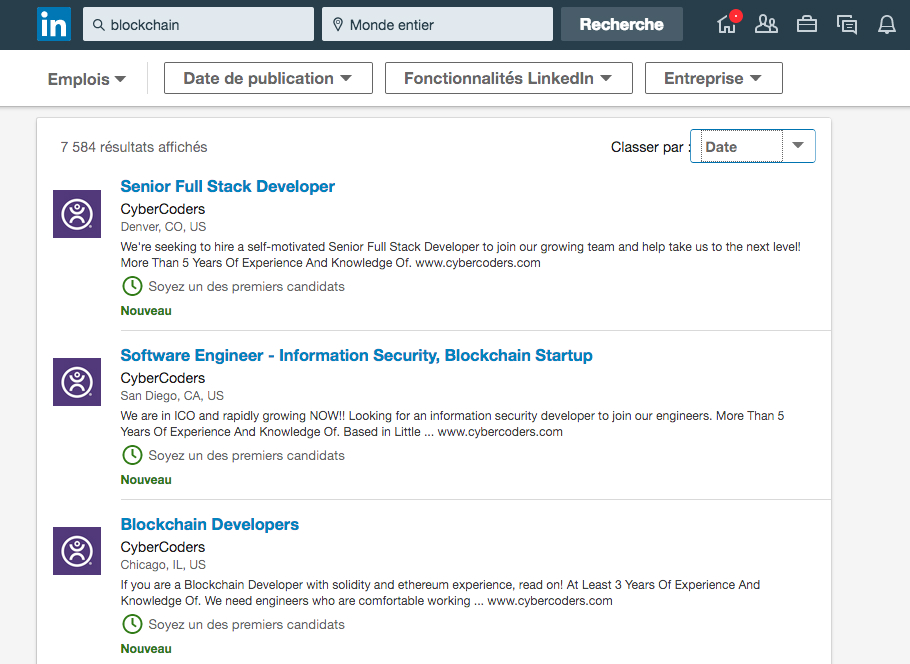910x664 pixels.
Task: Go to home feed with notification dot
Action: [728, 23]
